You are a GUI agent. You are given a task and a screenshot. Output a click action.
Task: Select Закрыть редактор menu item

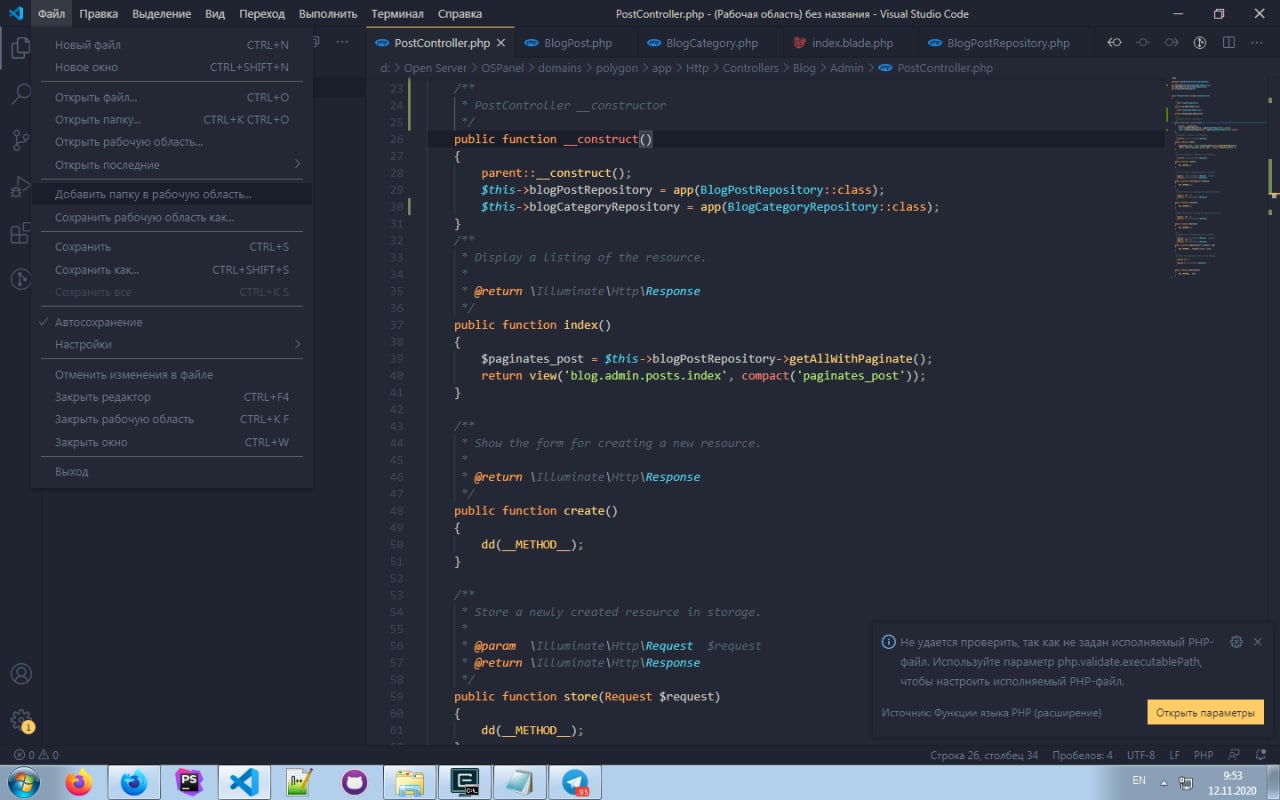[172, 397]
